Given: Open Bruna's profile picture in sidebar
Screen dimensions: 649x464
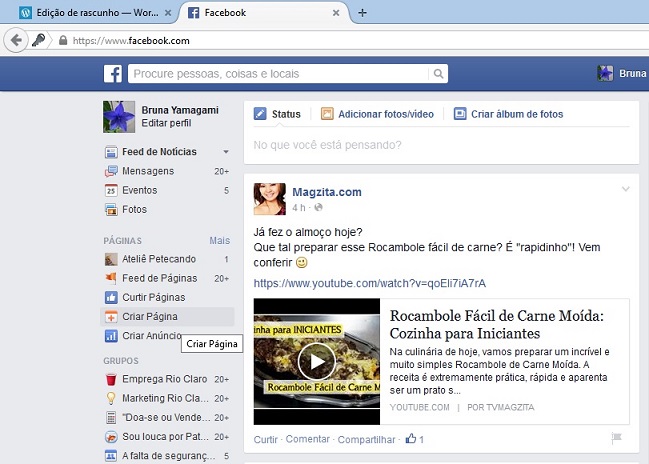Looking at the screenshot, I should pos(119,117).
